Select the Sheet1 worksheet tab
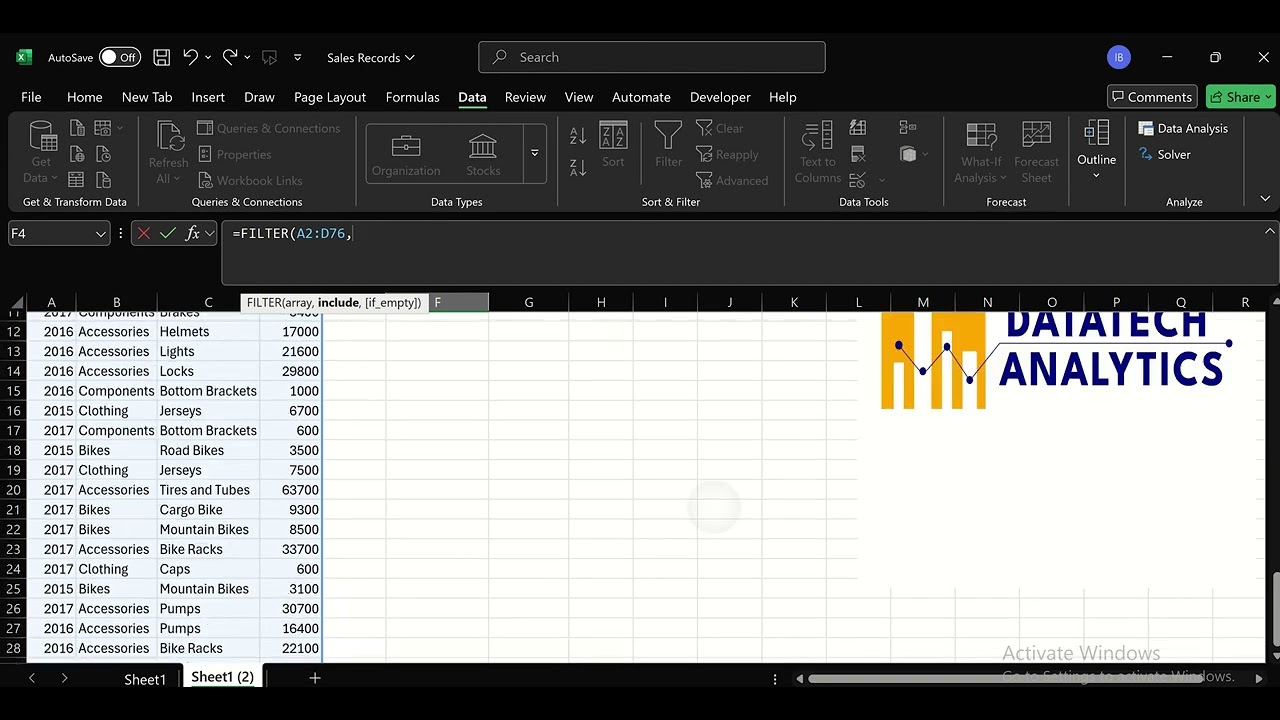The image size is (1280, 720). [x=145, y=679]
